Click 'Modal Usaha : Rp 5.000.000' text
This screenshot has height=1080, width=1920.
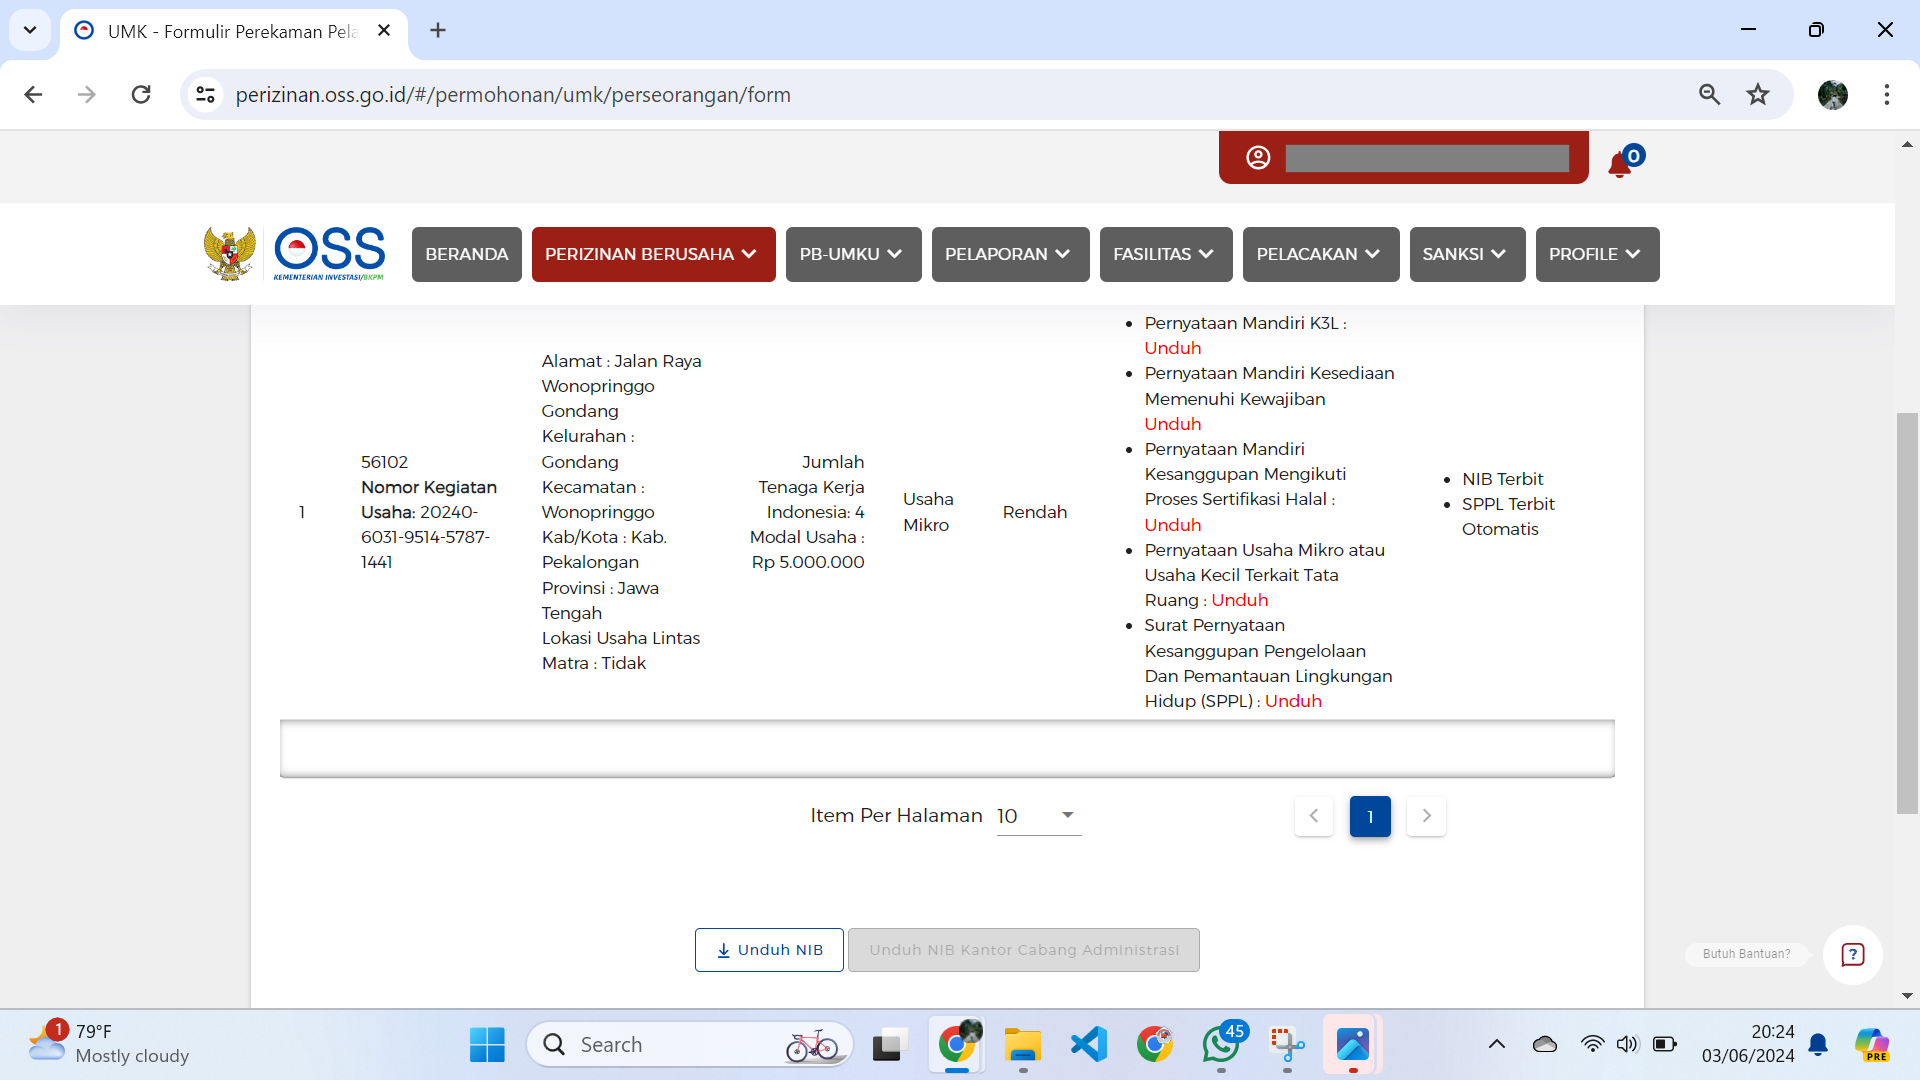click(807, 550)
